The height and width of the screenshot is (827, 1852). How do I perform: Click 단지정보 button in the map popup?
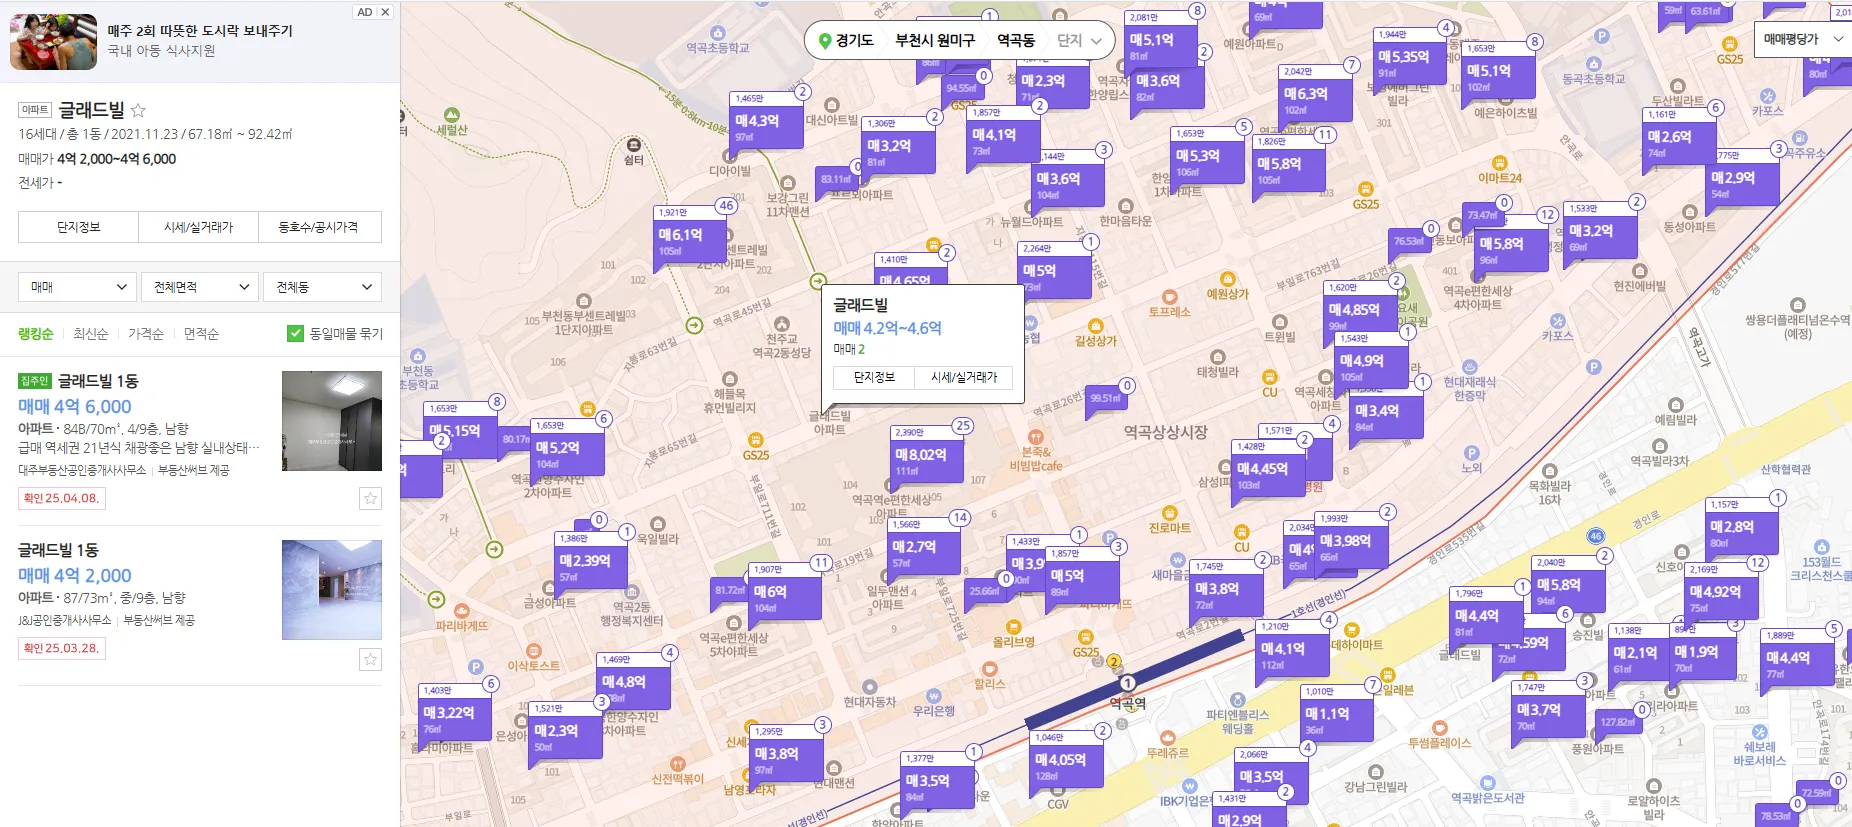(873, 377)
